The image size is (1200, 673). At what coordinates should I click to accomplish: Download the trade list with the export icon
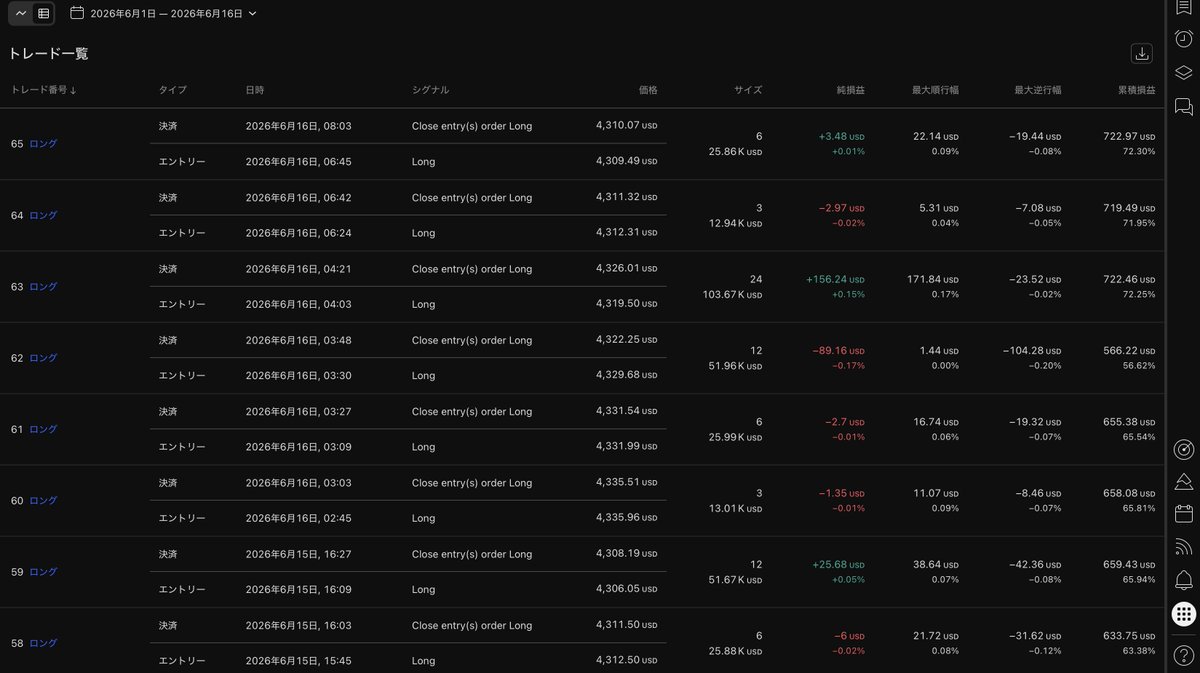[1141, 54]
